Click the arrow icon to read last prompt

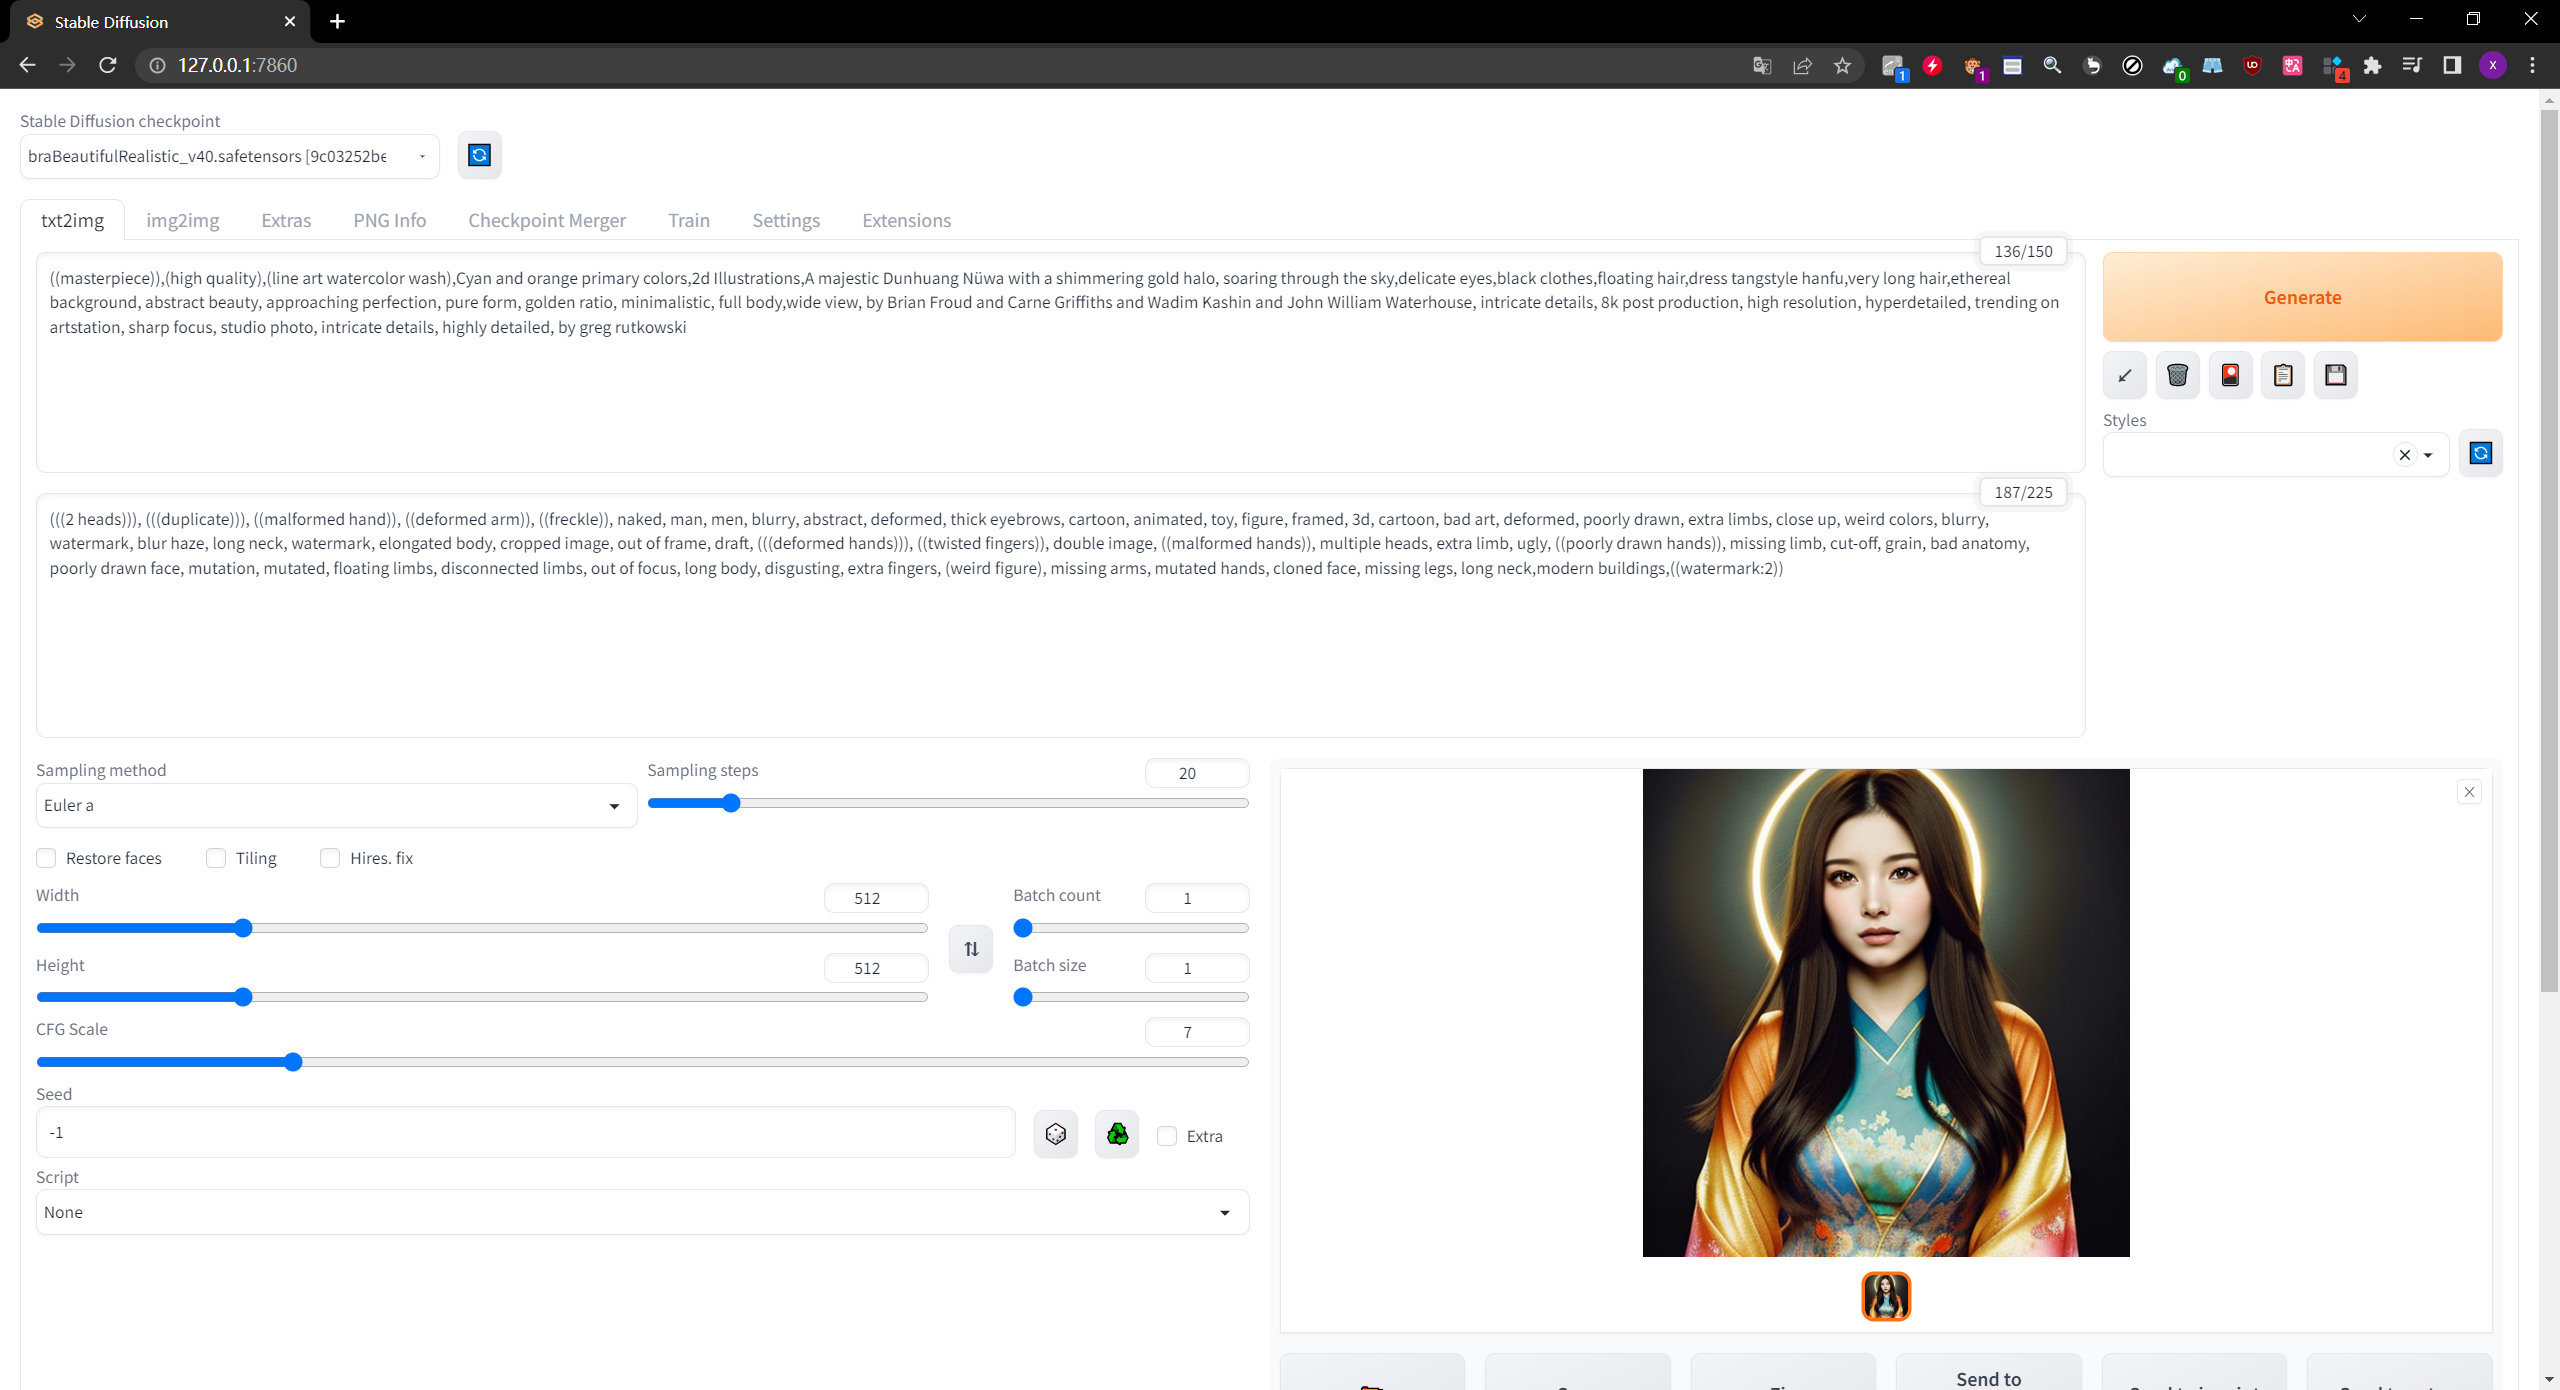coord(2124,375)
